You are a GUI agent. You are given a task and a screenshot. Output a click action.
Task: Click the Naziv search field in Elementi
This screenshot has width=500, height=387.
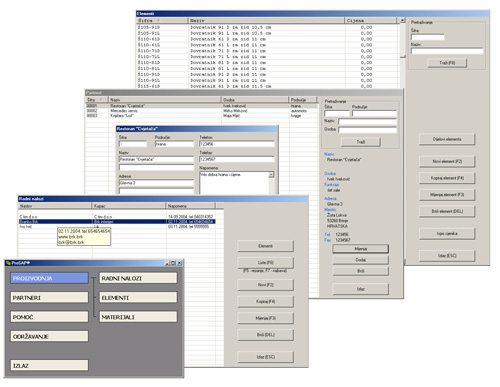447,51
